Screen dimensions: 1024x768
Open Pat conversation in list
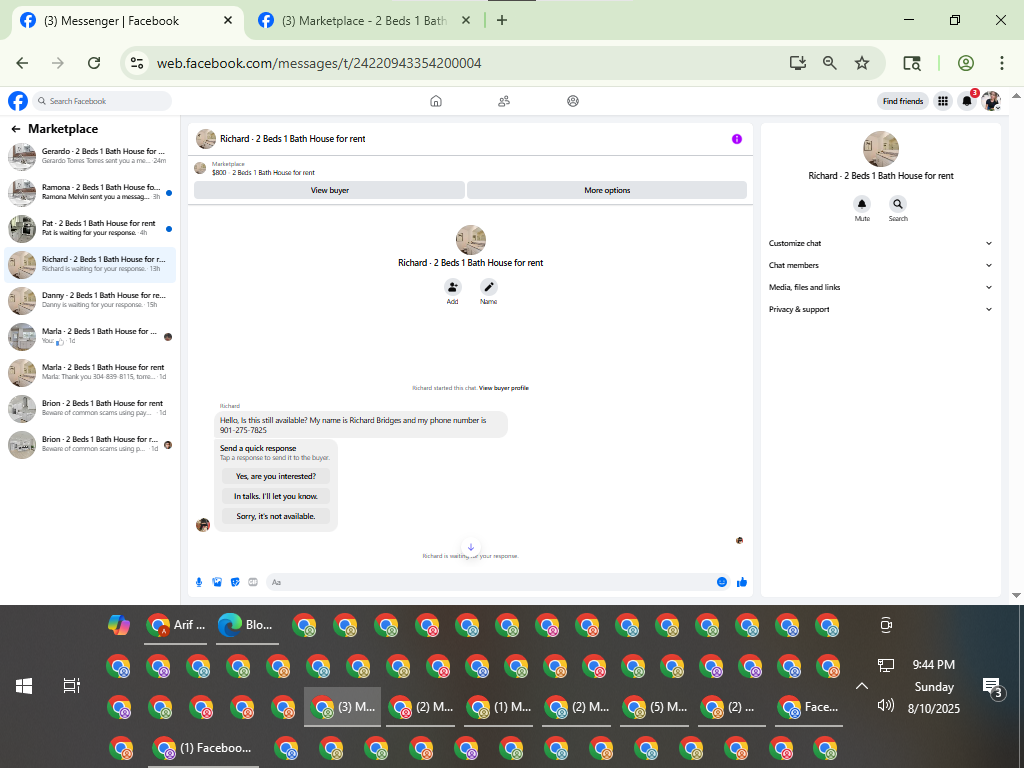[90, 229]
